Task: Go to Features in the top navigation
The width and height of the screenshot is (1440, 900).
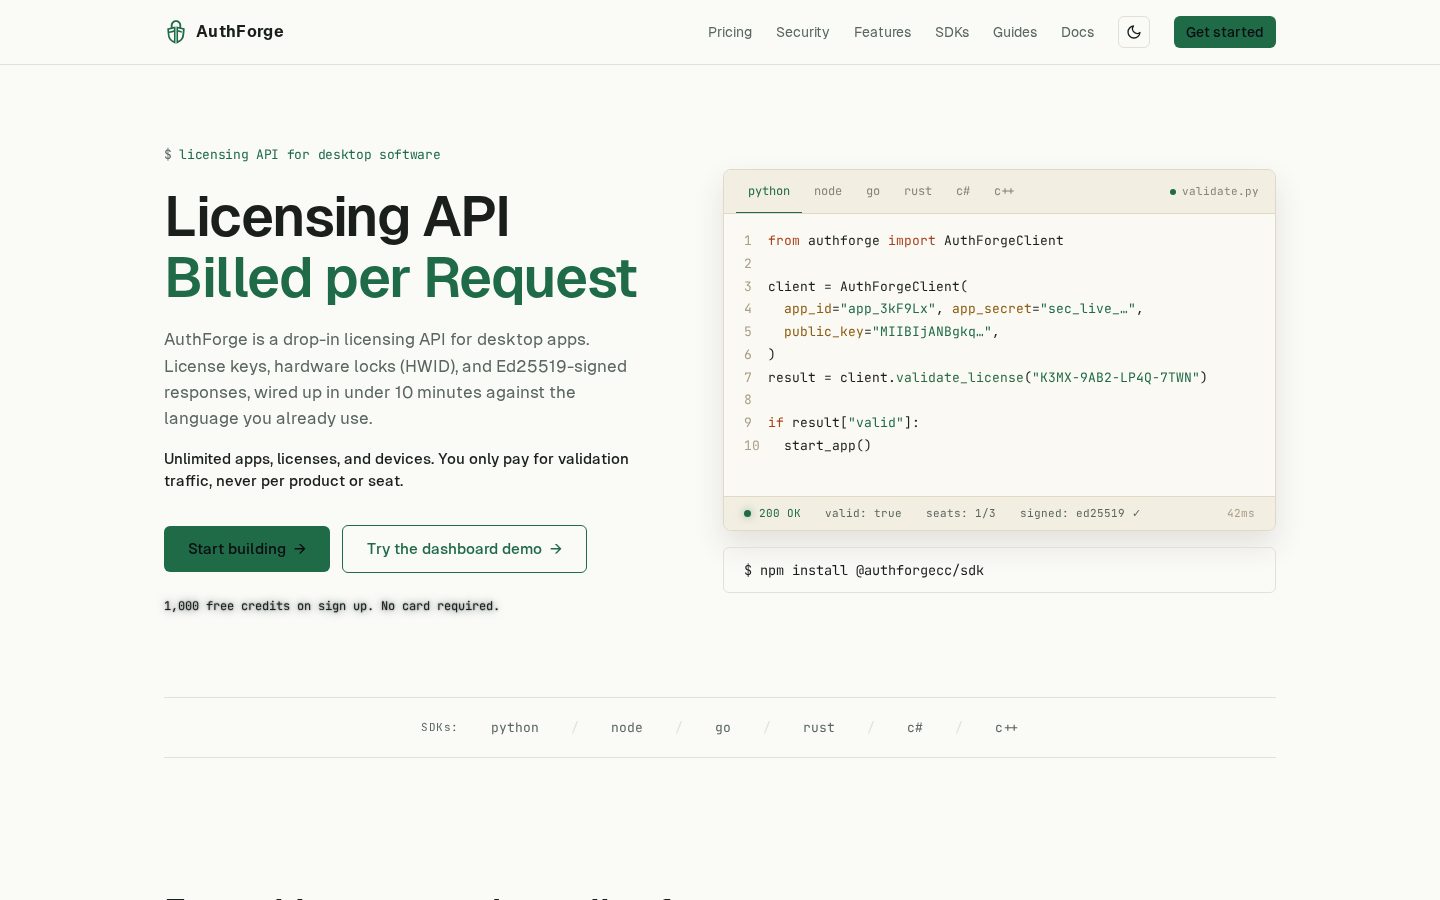Action: [882, 32]
